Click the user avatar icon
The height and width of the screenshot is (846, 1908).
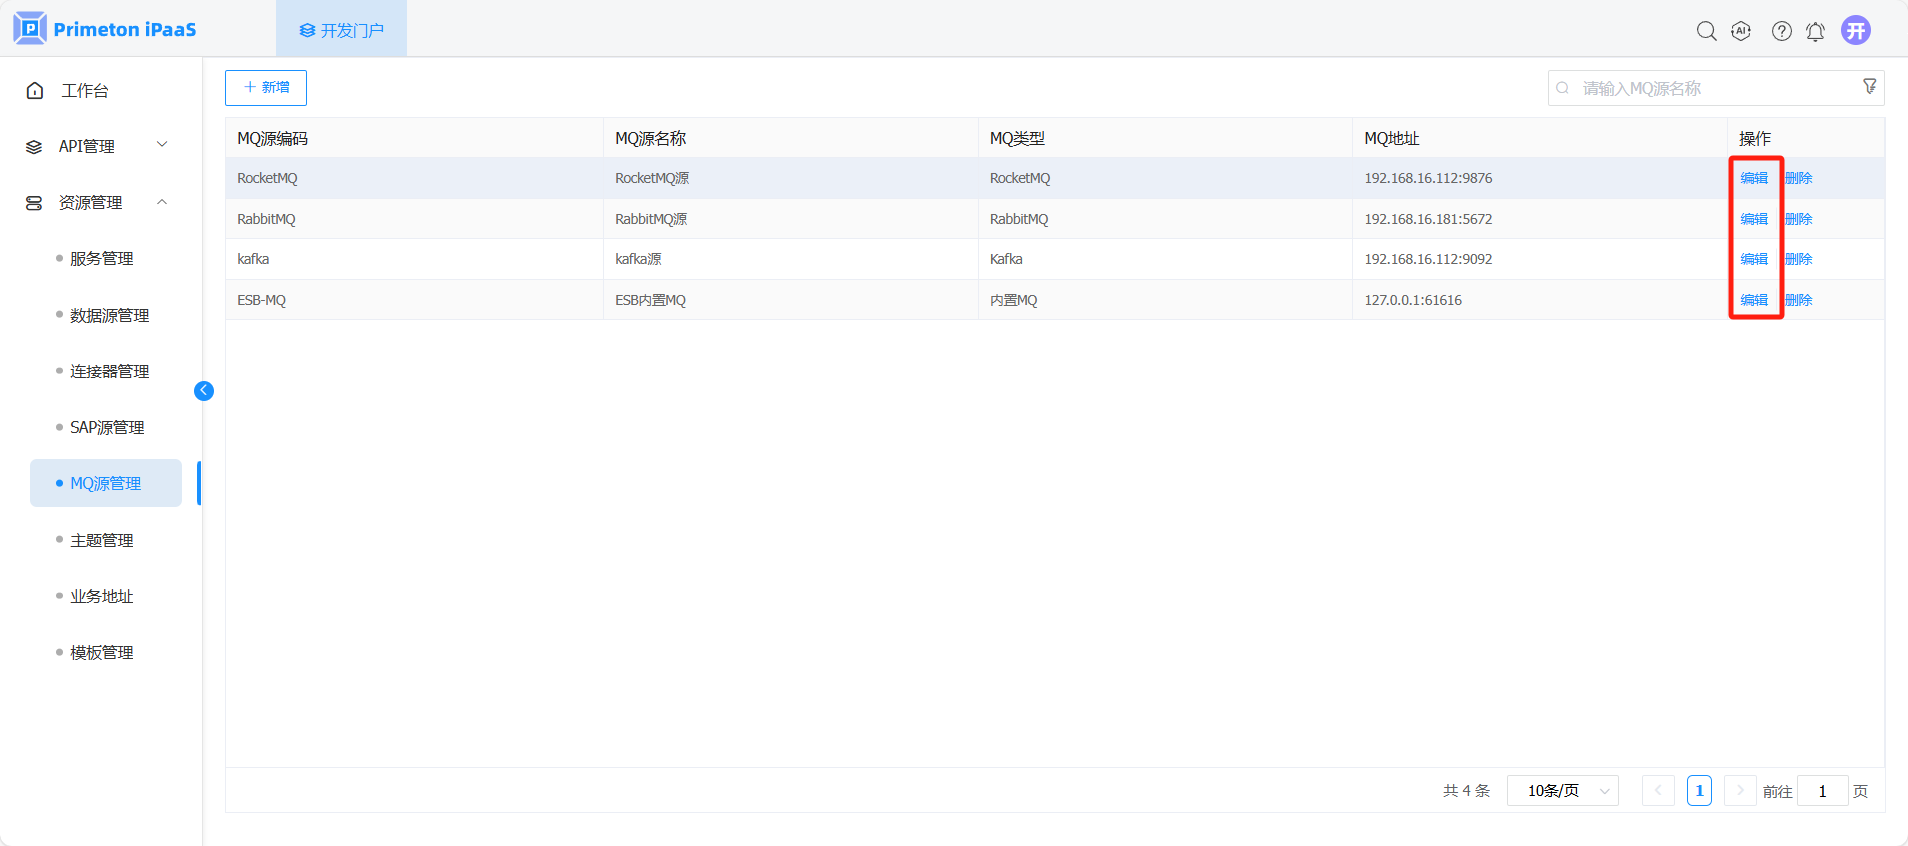pos(1855,30)
